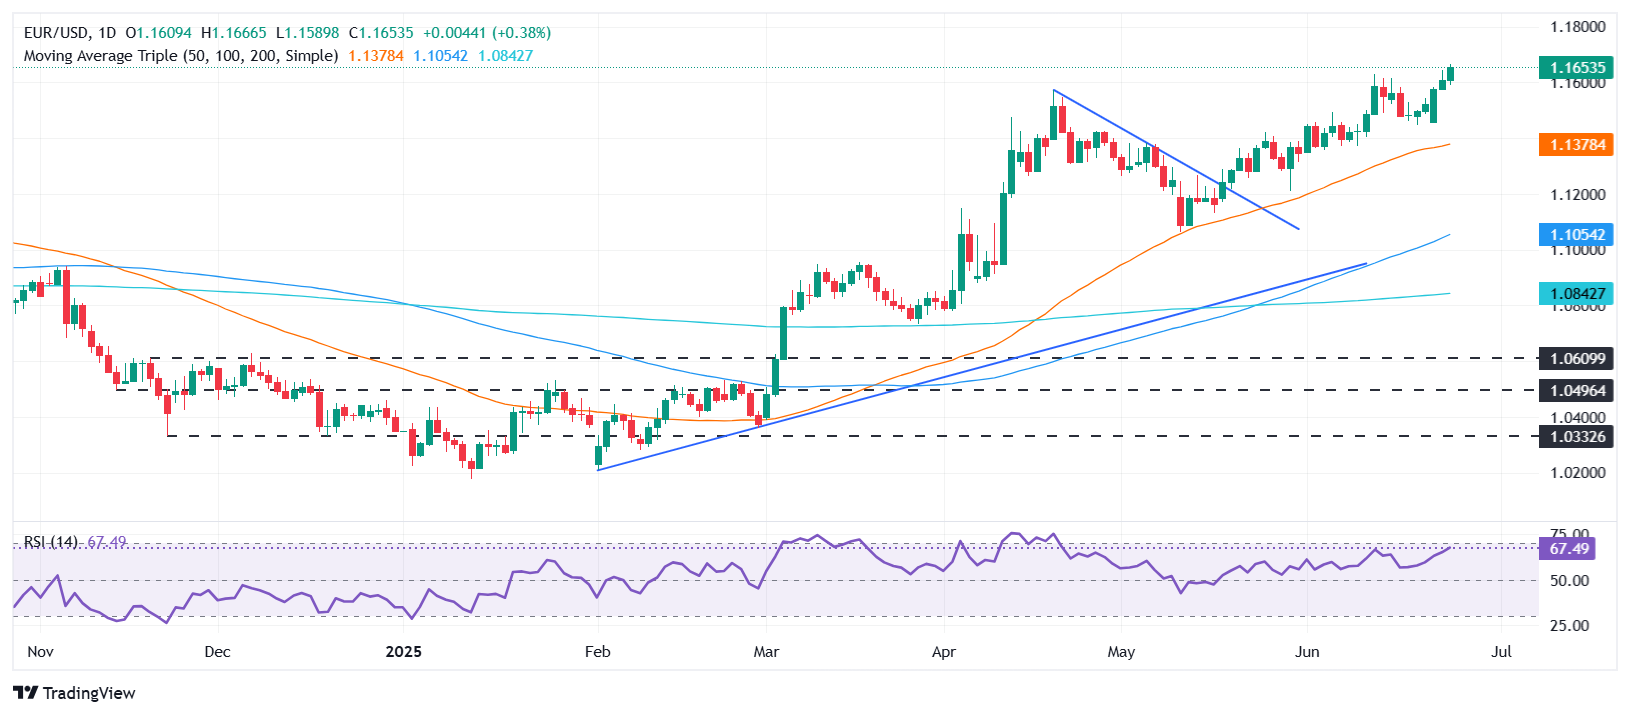Select the cyan 1.08427 axis price tag
The width and height of the screenshot is (1630, 716).
(x=1577, y=294)
